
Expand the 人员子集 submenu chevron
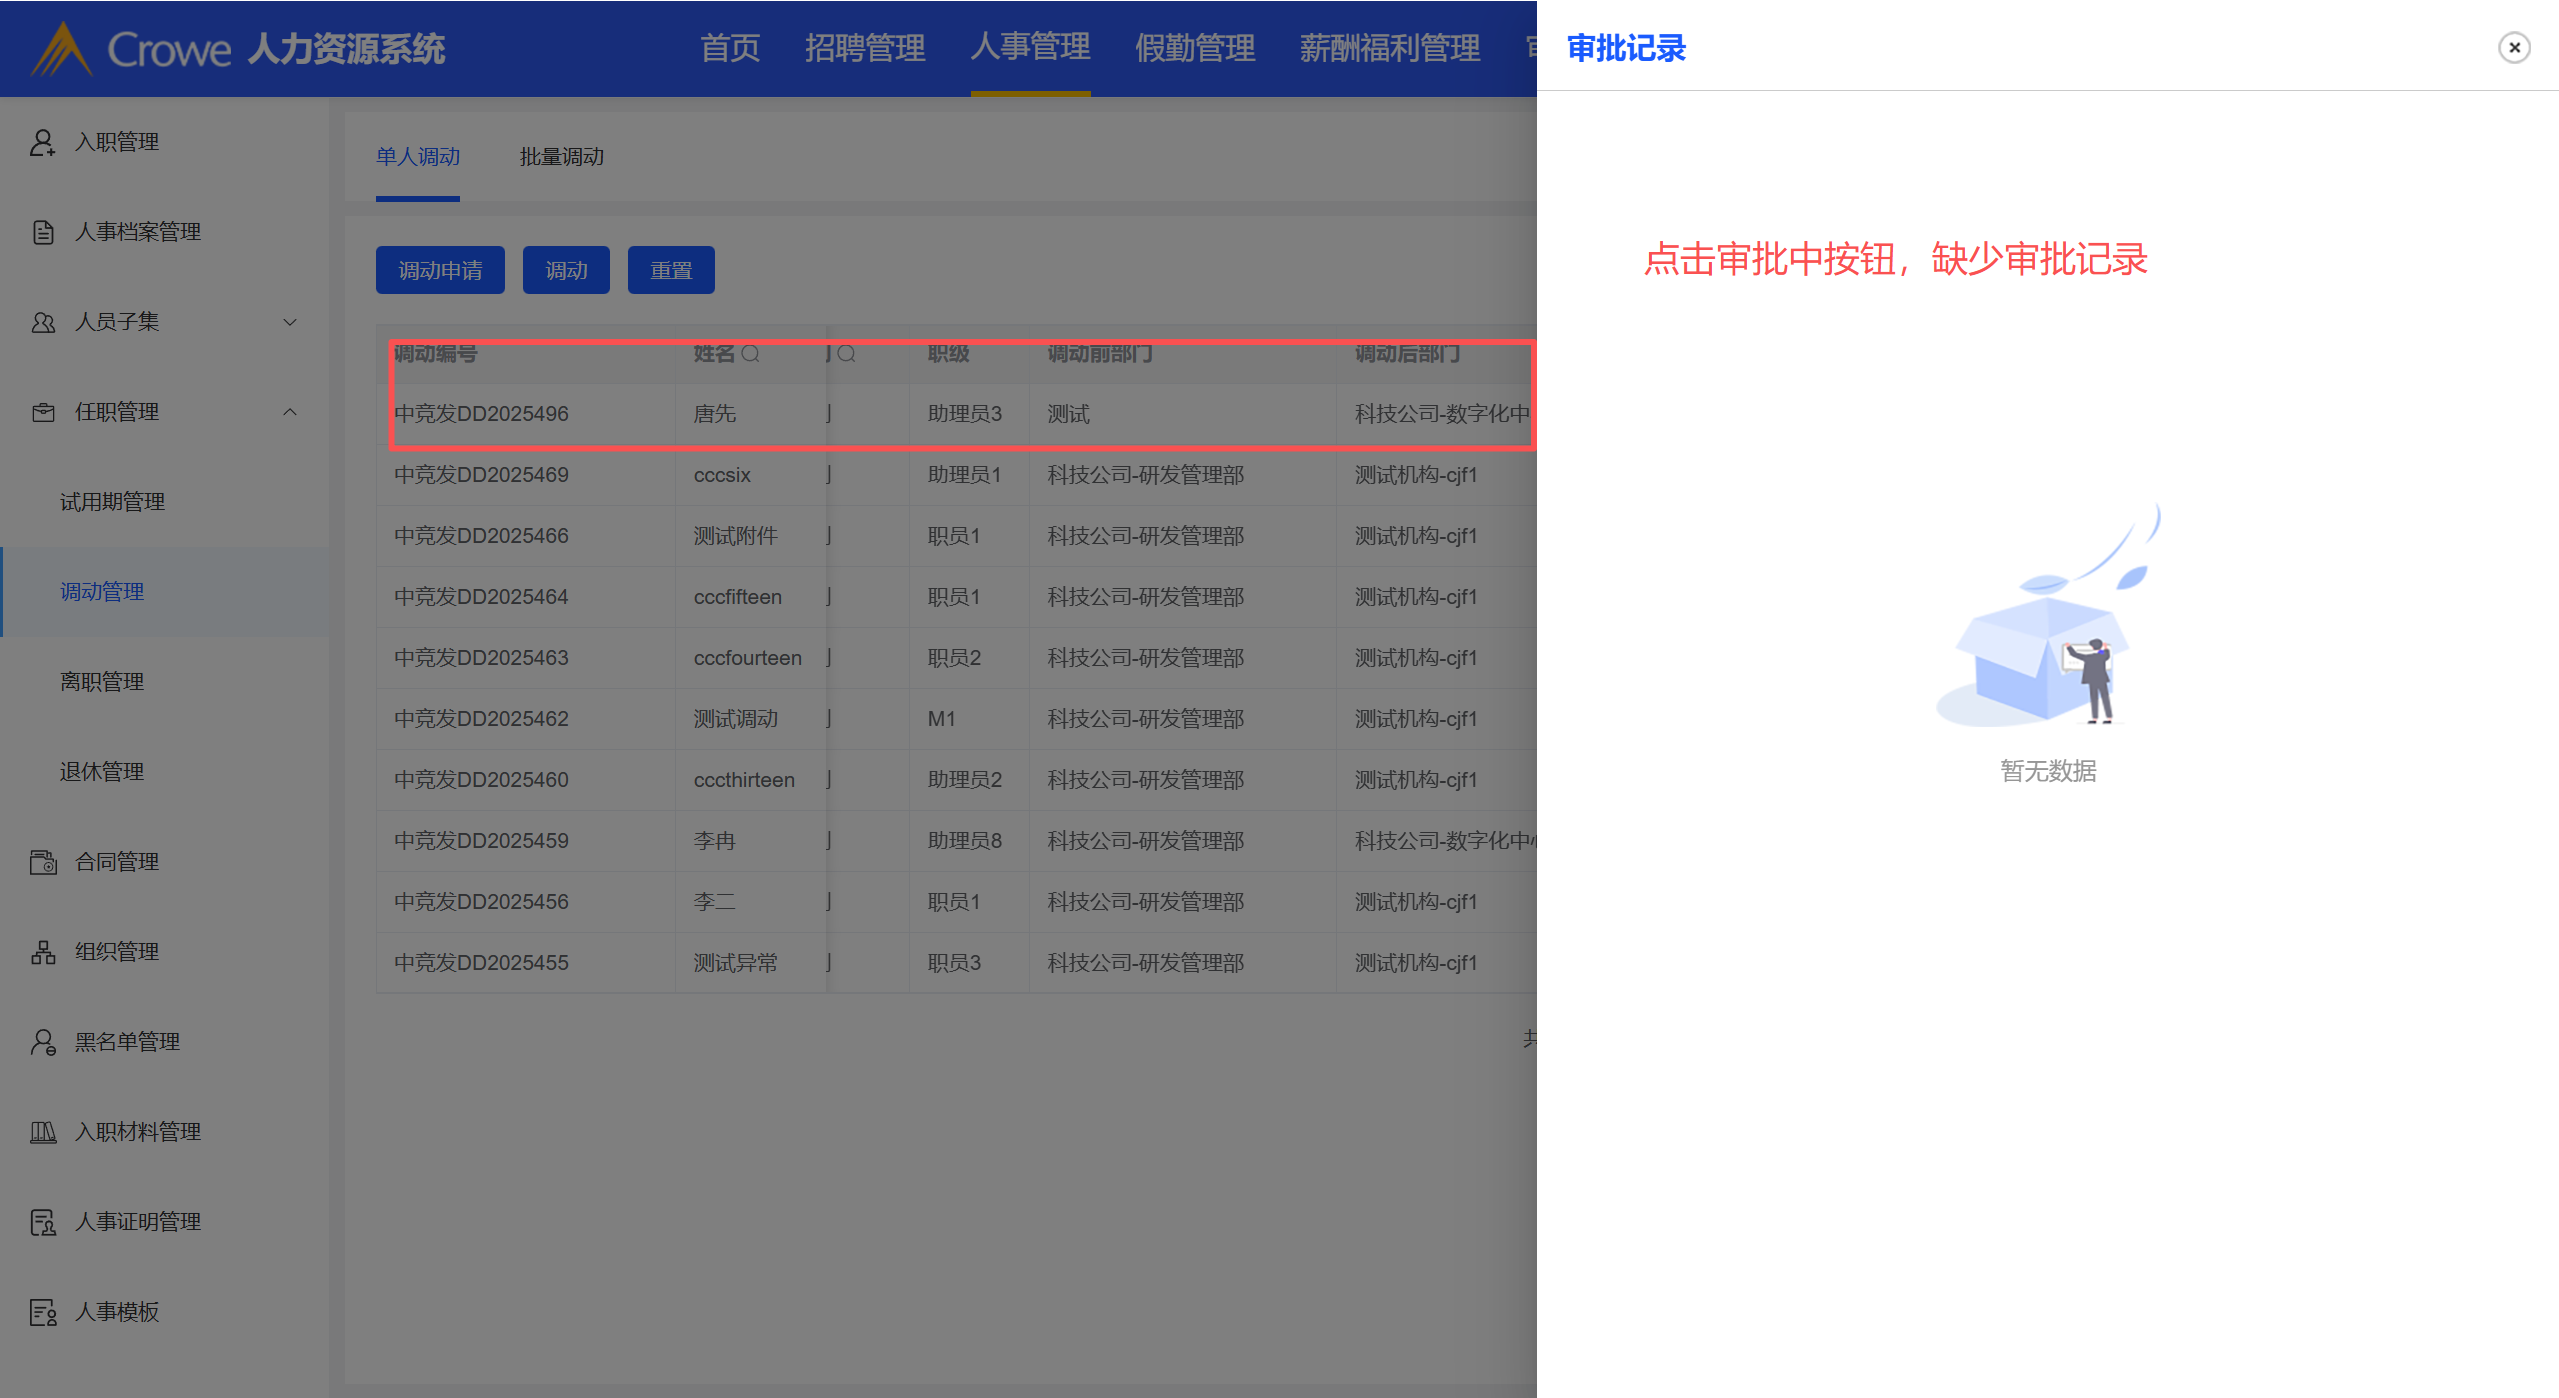tap(290, 322)
